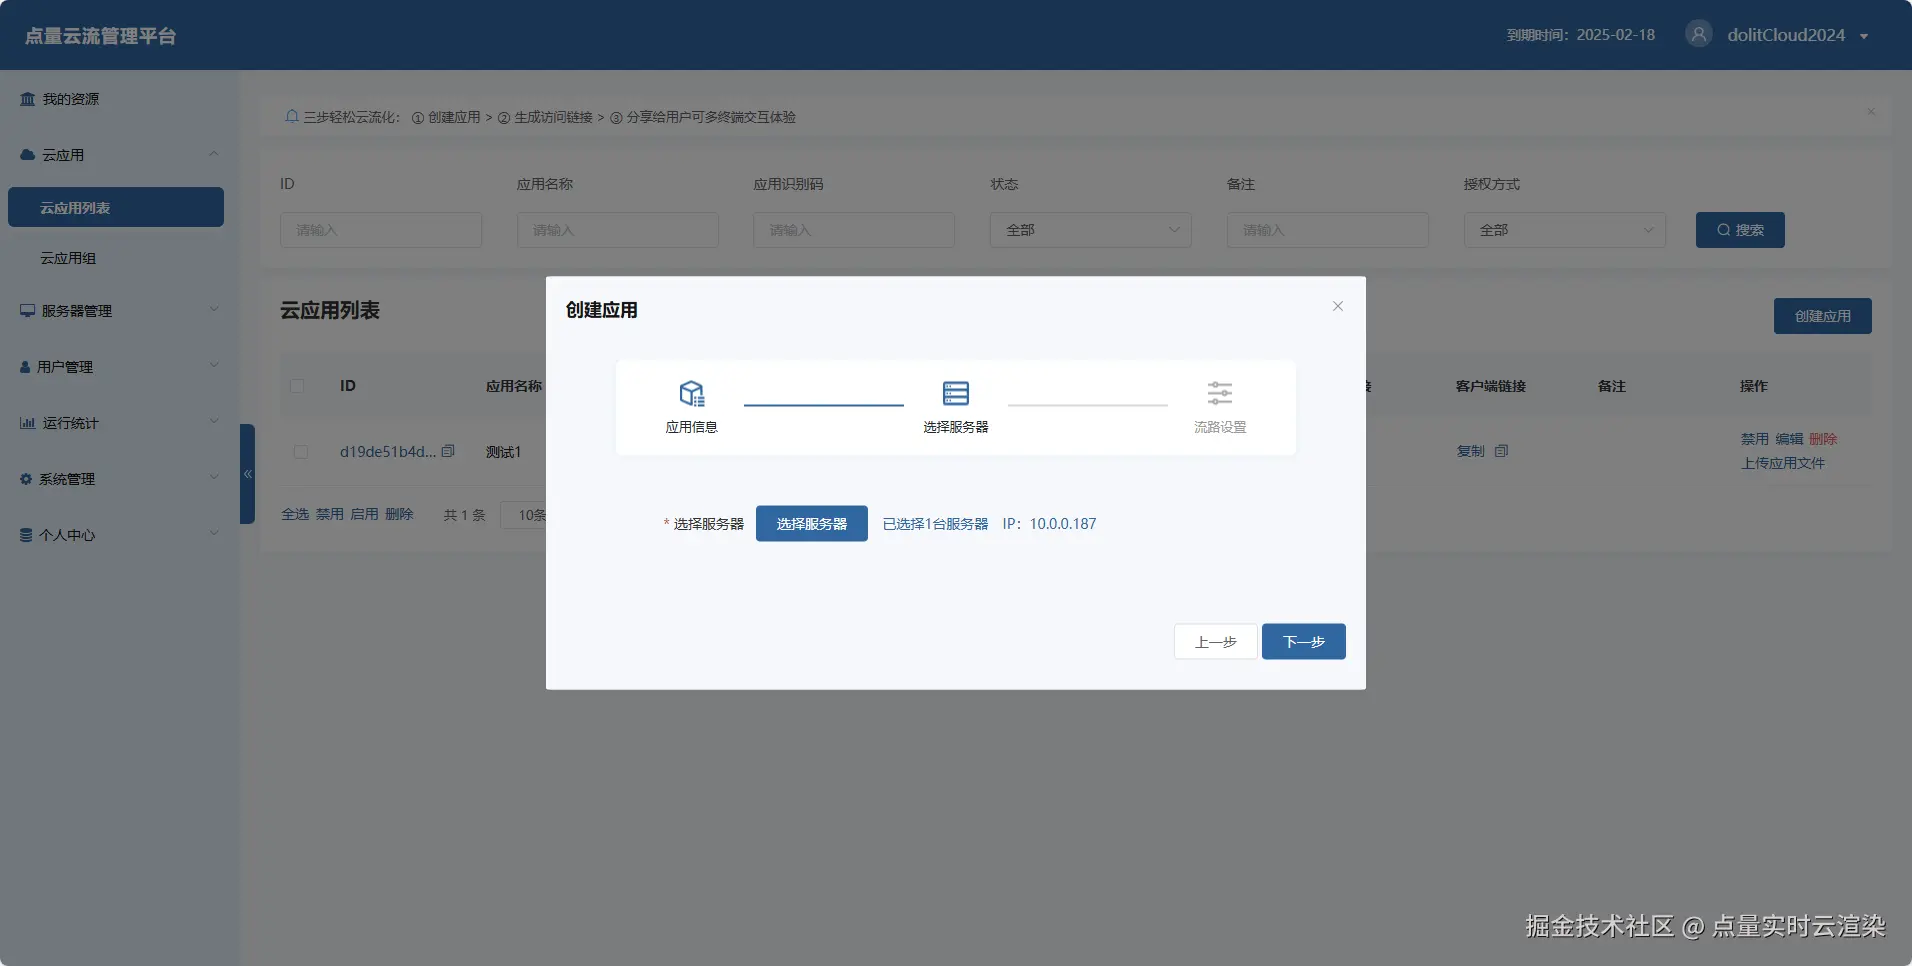Dismiss the 三步轻松云流化 tip banner
The width and height of the screenshot is (1912, 966).
point(1871,111)
